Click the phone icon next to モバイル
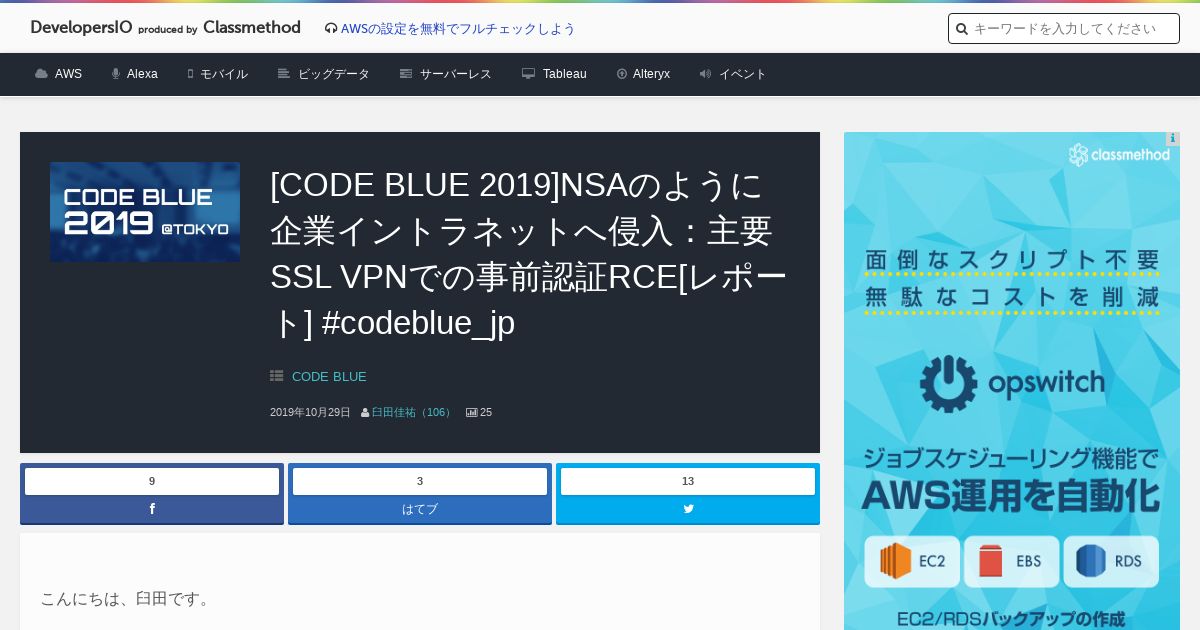The width and height of the screenshot is (1200, 630). pyautogui.click(x=190, y=74)
